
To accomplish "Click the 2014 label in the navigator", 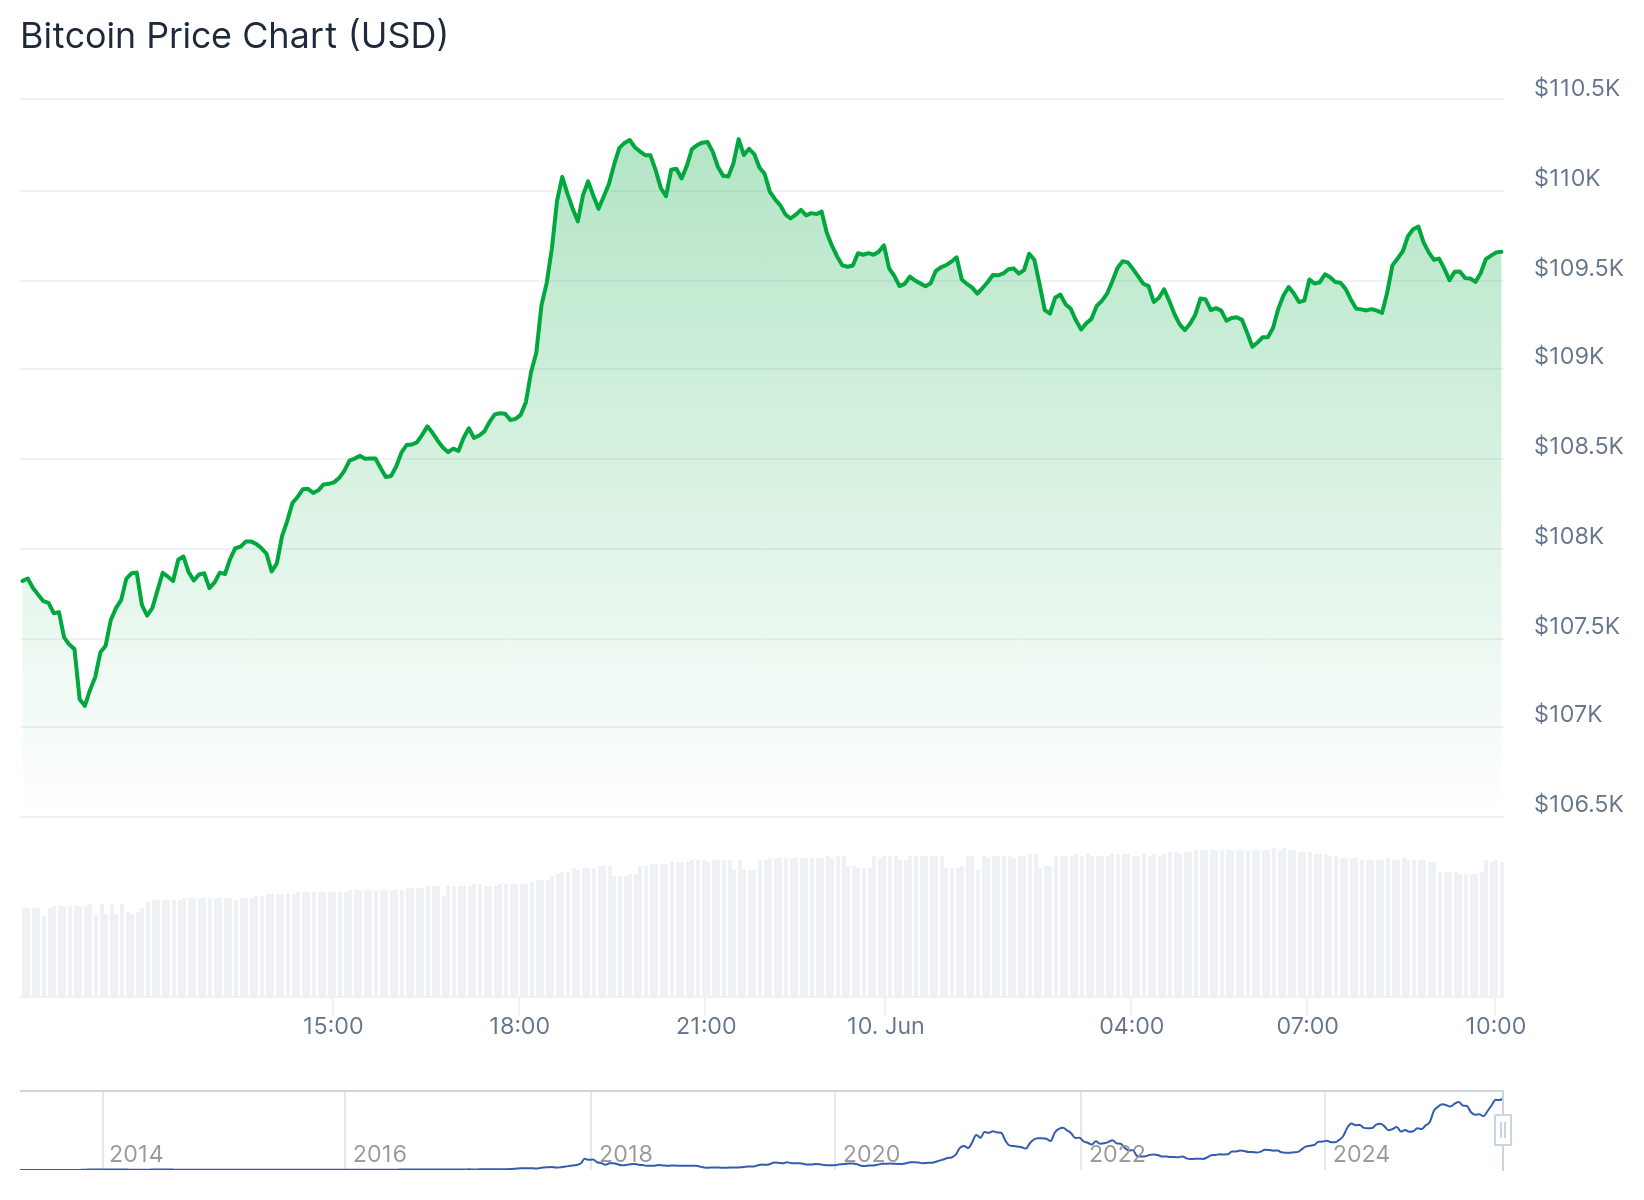I will [x=136, y=1154].
